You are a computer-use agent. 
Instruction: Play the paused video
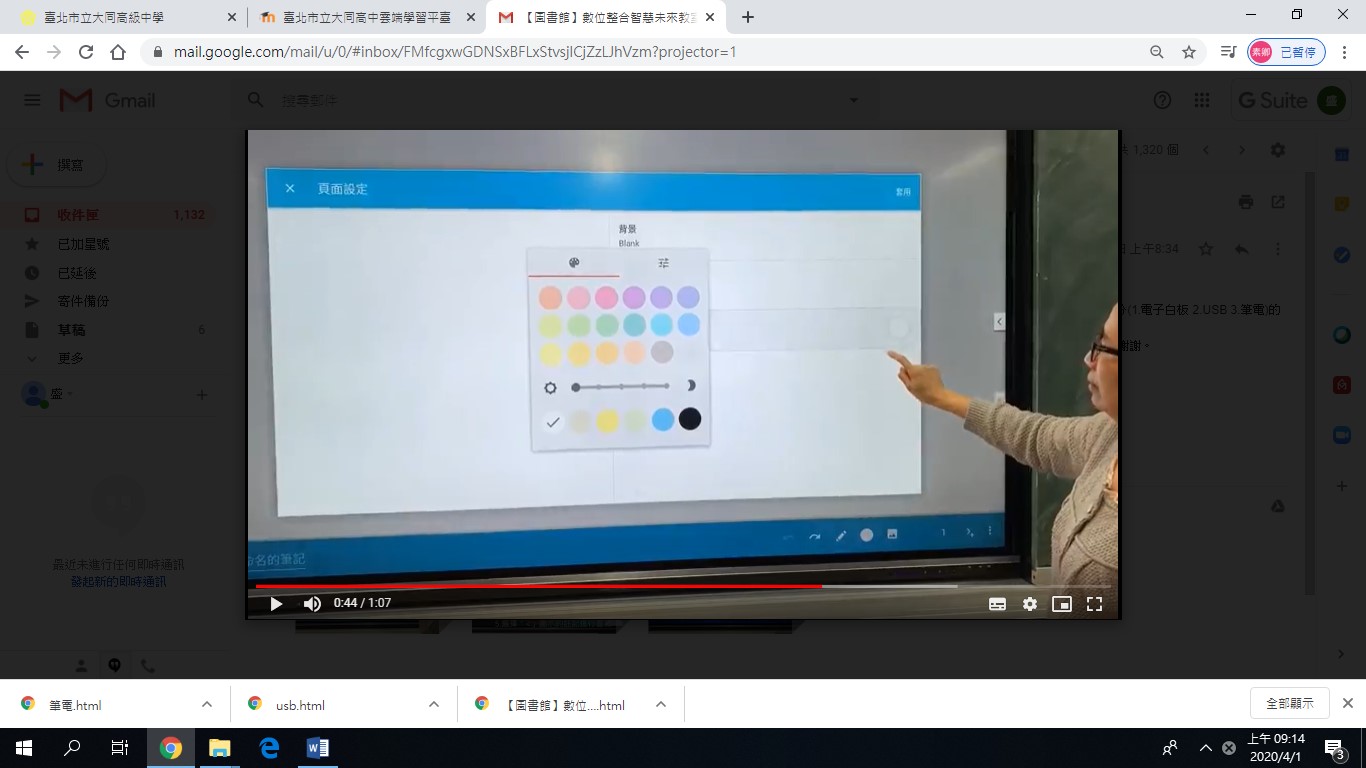point(277,604)
